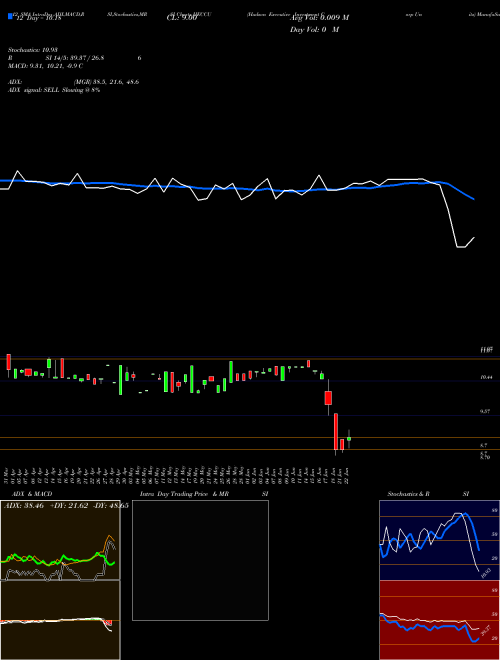Click the blue SMA line at its right end
The image size is (500, 660).
click(x=474, y=199)
